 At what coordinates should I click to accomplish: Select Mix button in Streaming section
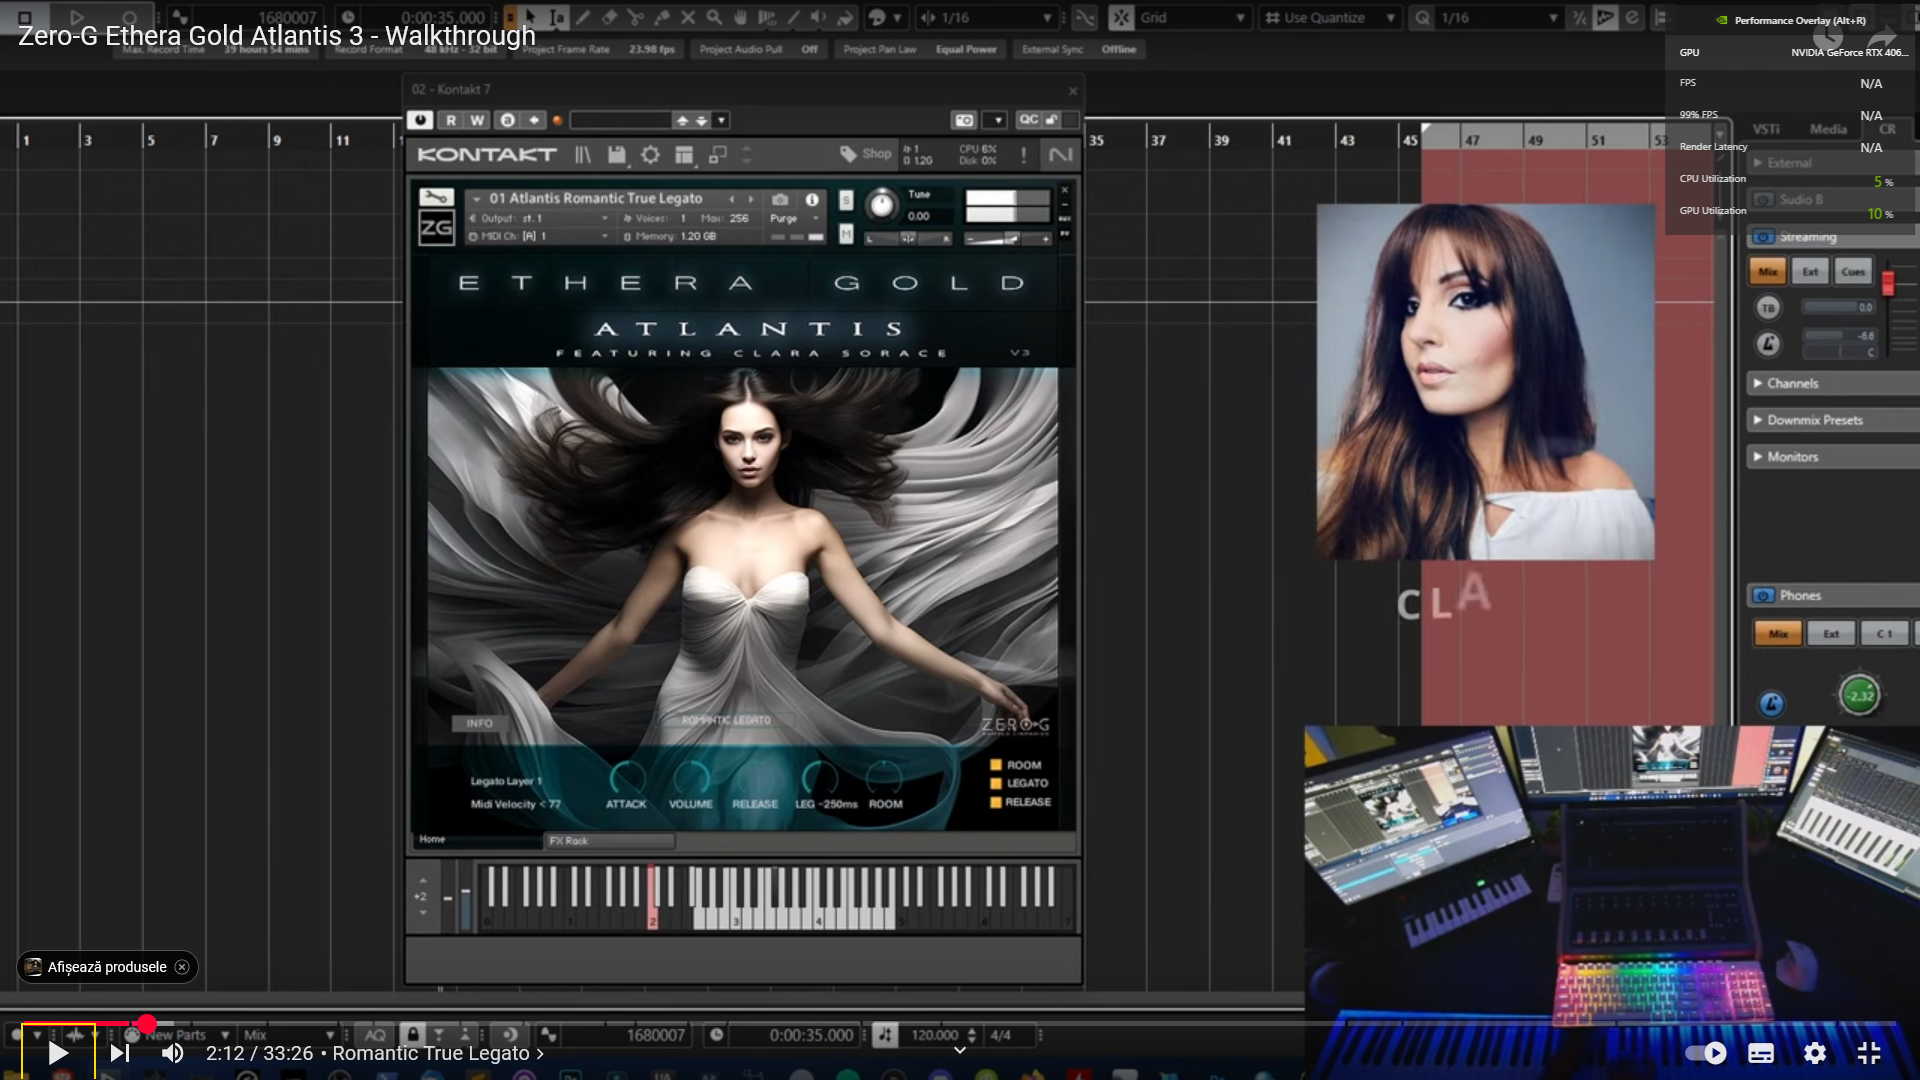click(x=1768, y=272)
